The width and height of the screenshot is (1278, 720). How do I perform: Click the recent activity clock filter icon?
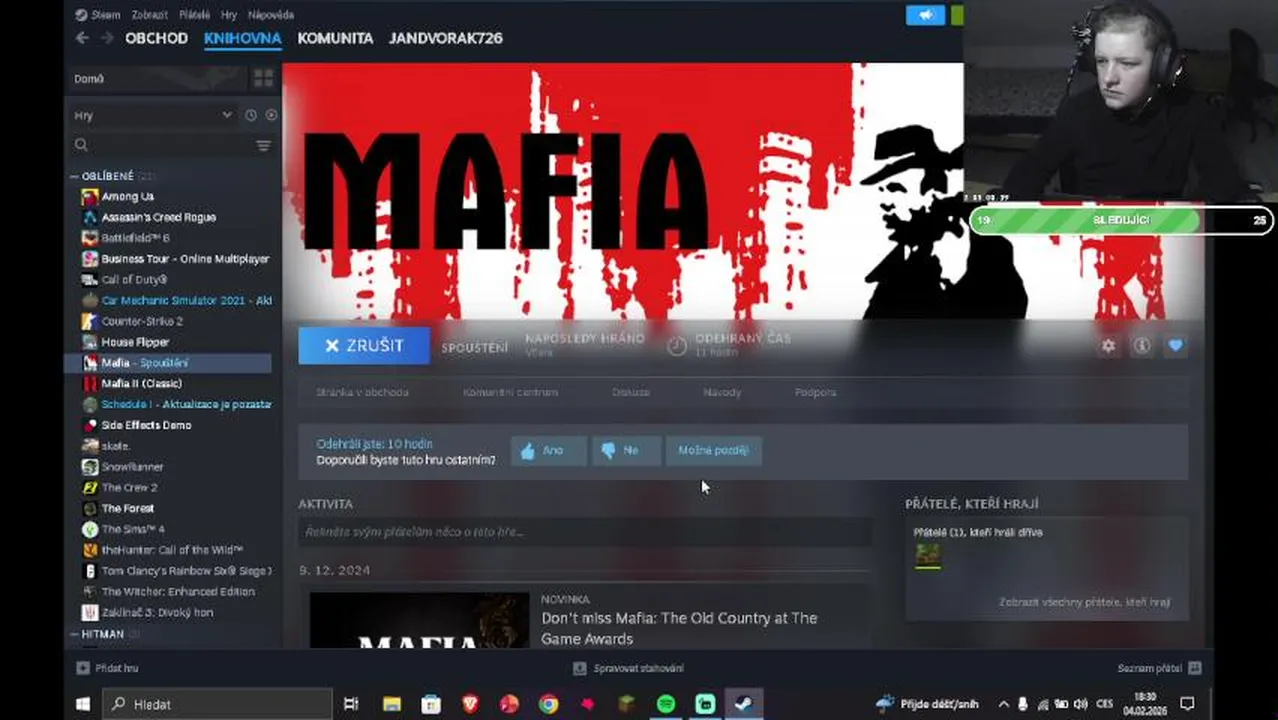(x=251, y=115)
